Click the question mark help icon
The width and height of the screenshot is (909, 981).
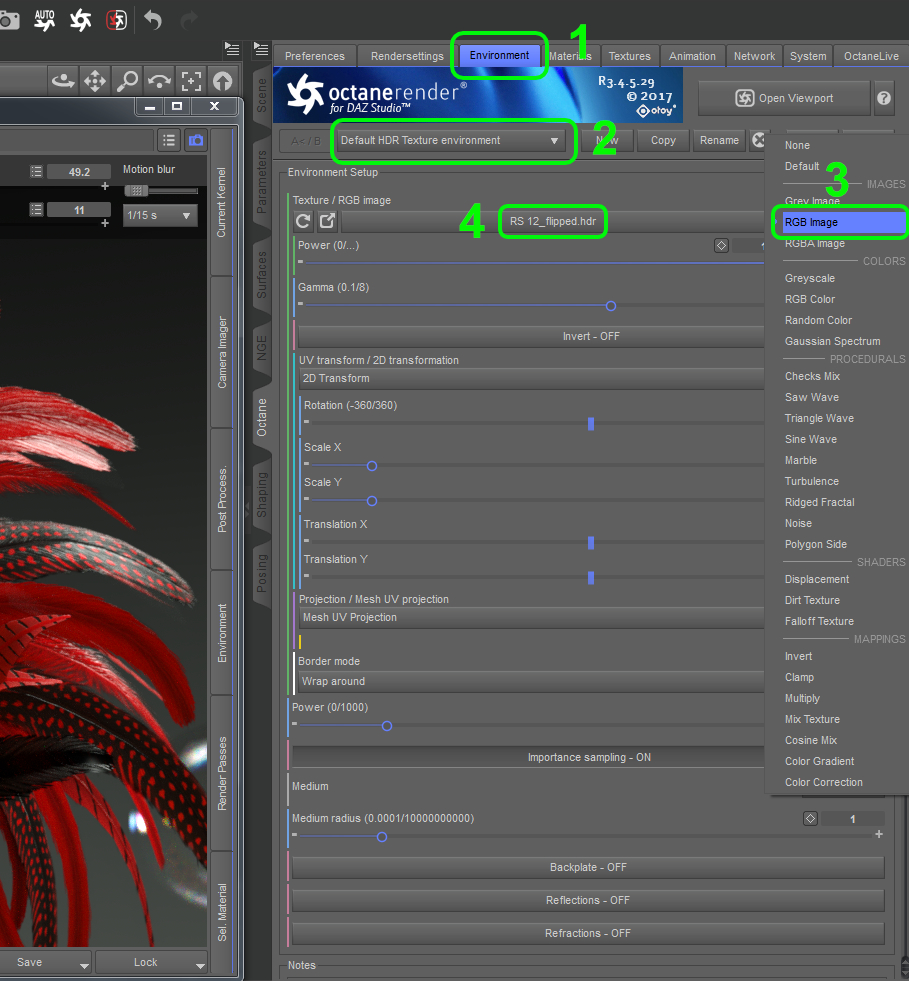[884, 98]
